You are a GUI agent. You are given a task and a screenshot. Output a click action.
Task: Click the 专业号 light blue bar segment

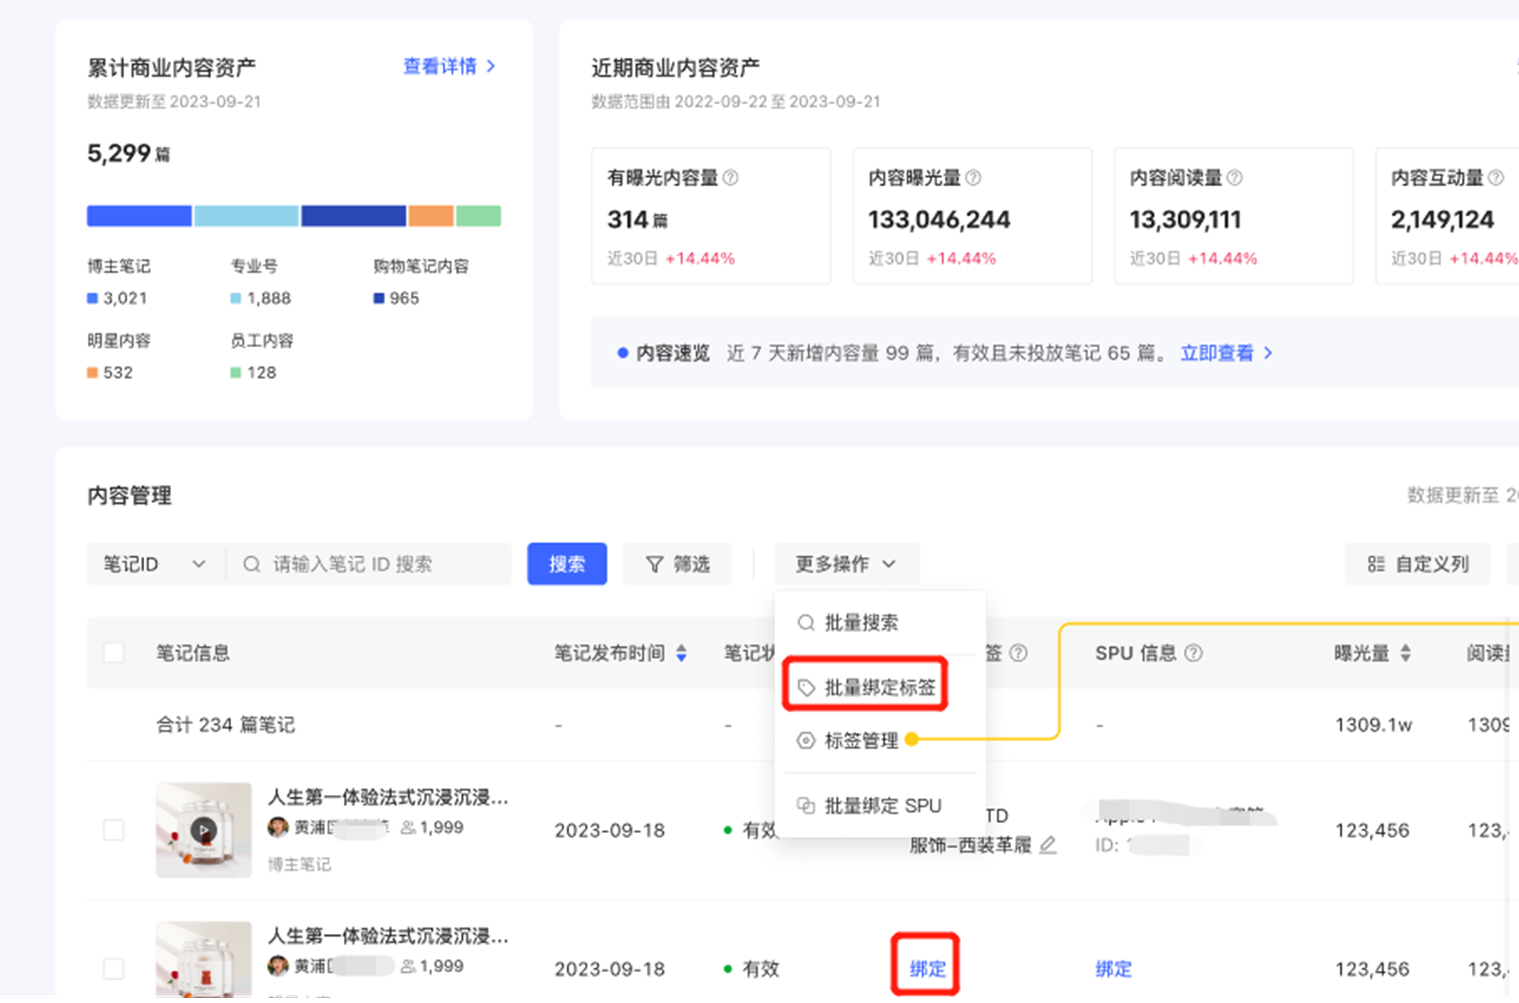click(x=246, y=216)
